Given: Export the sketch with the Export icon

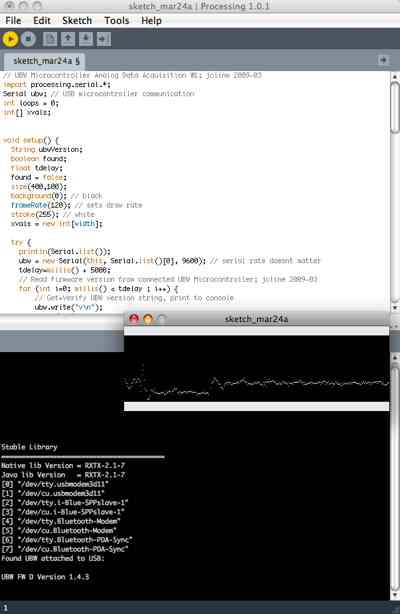Looking at the screenshot, I should 104,39.
